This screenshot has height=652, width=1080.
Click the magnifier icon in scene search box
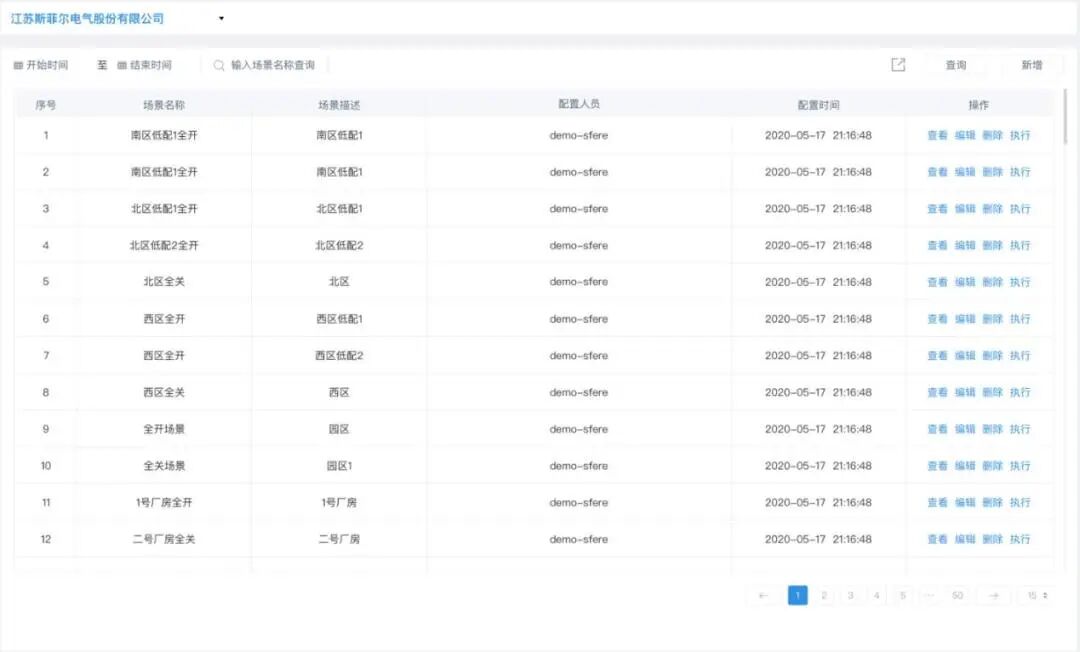(x=218, y=65)
